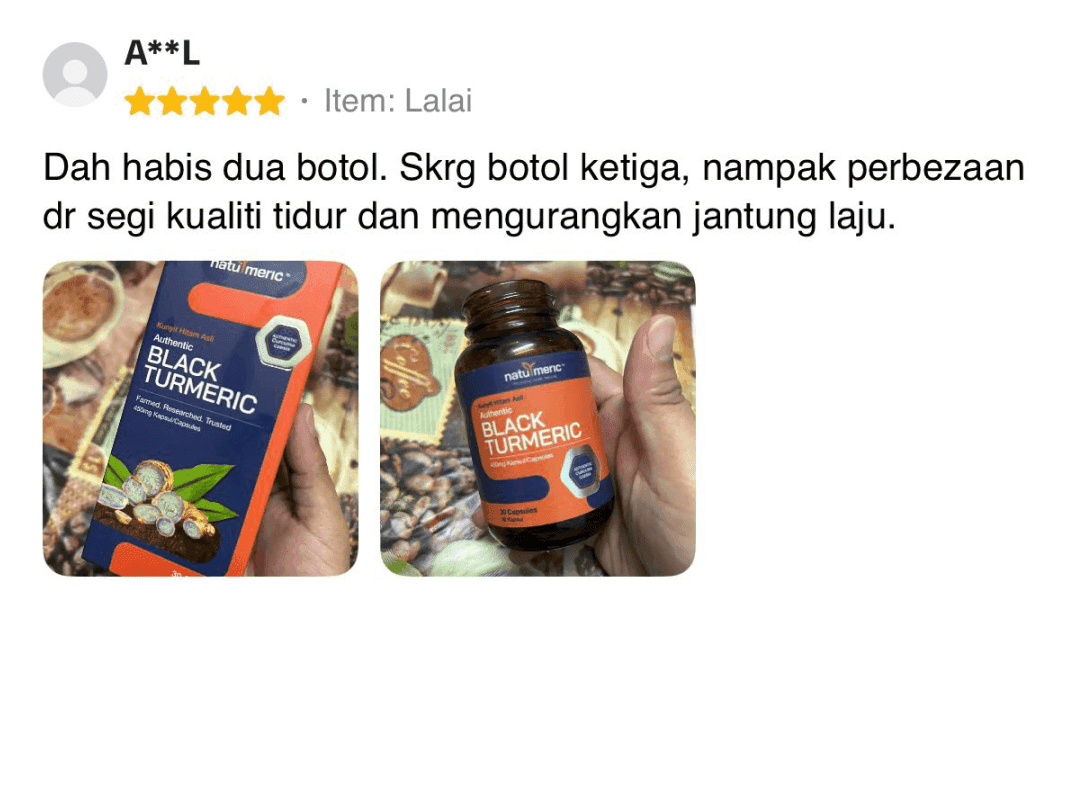Viewport: 1084px width, 810px height.
Task: Click the fifth rating star
Action: (x=270, y=102)
